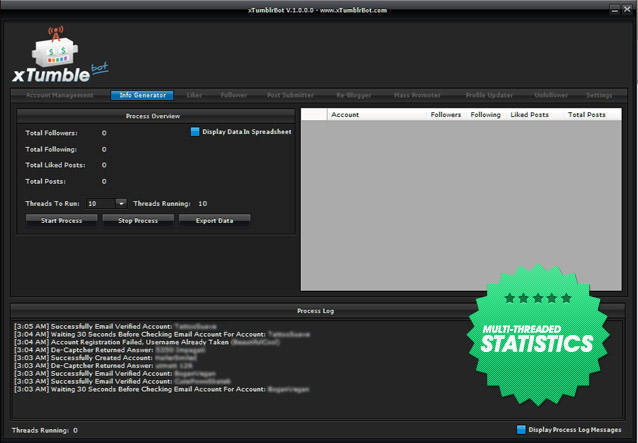The image size is (638, 443).
Task: Select the Info Generator tab
Action: (142, 95)
